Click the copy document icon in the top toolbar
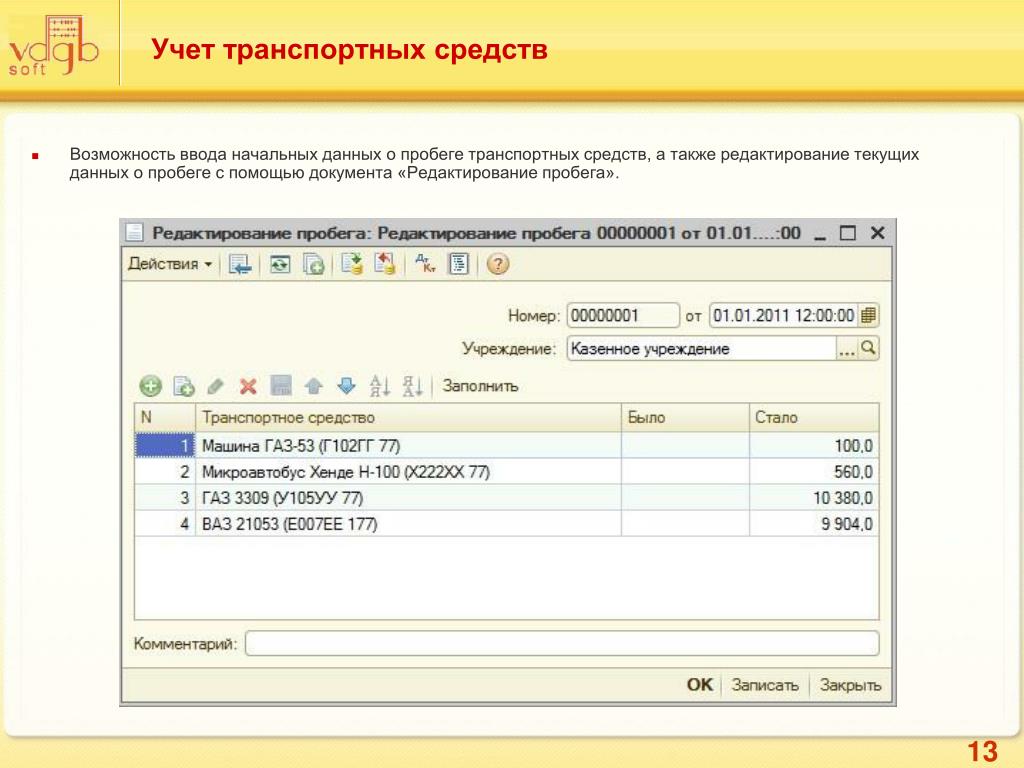This screenshot has width=1024, height=768. (313, 264)
